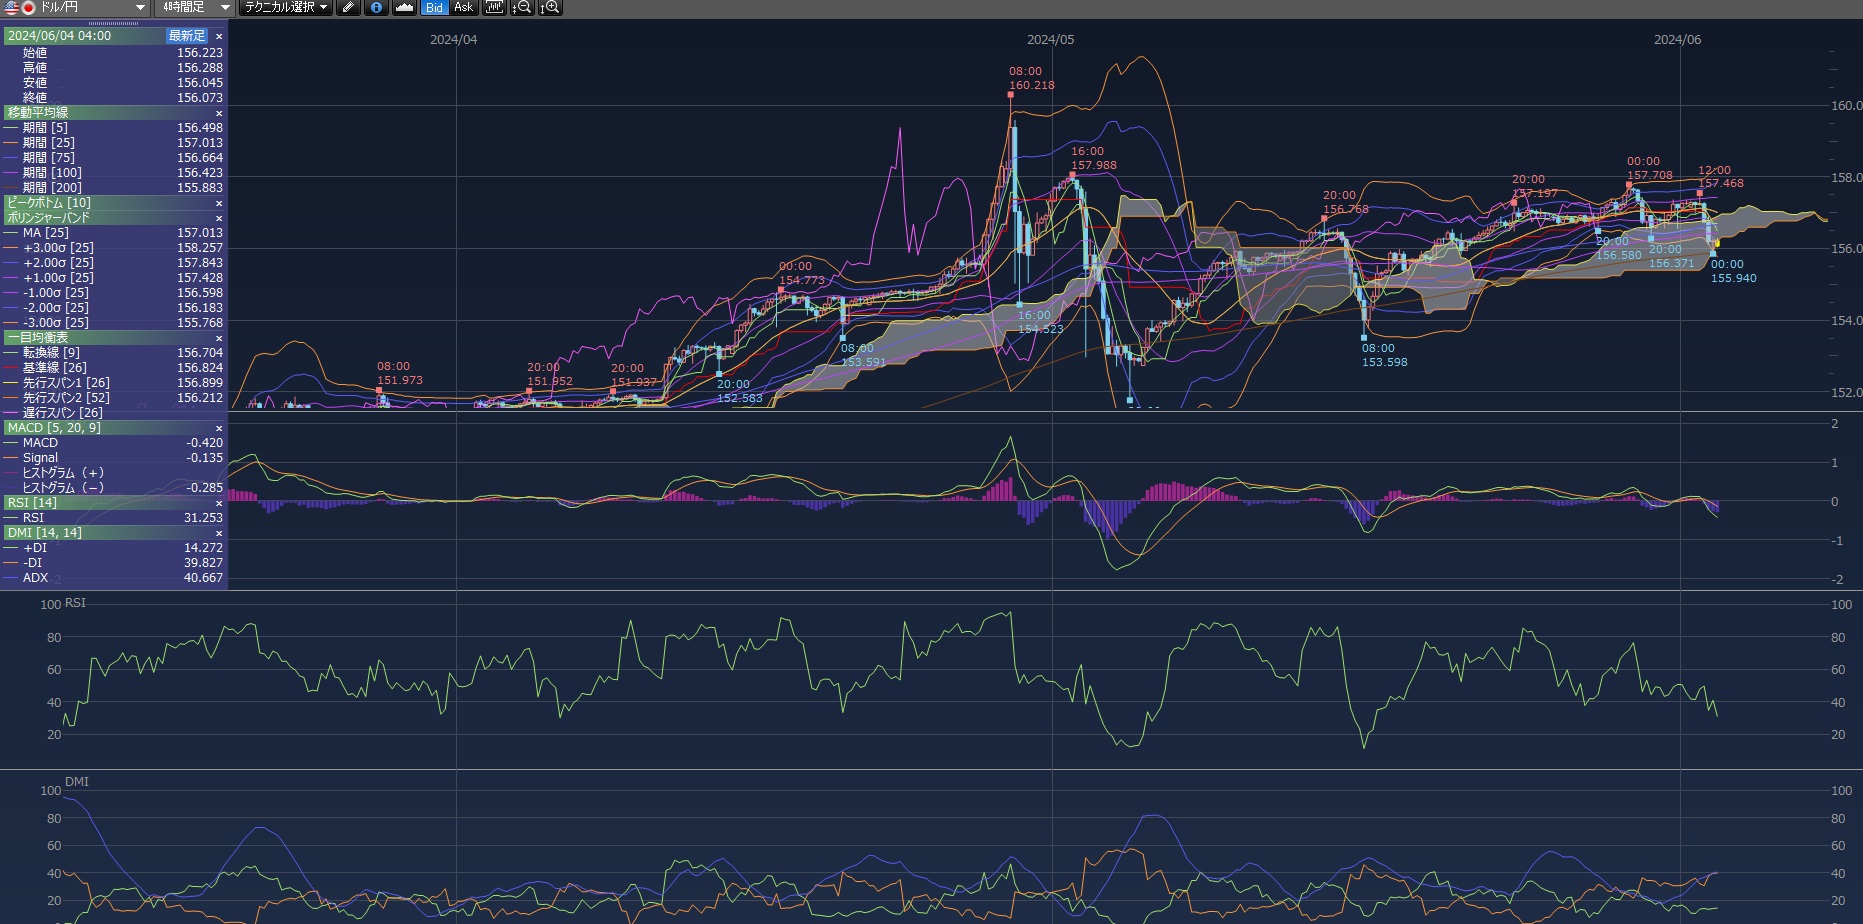The height and width of the screenshot is (924, 1863).
Task: Click the blue information icon
Action: pos(376,8)
